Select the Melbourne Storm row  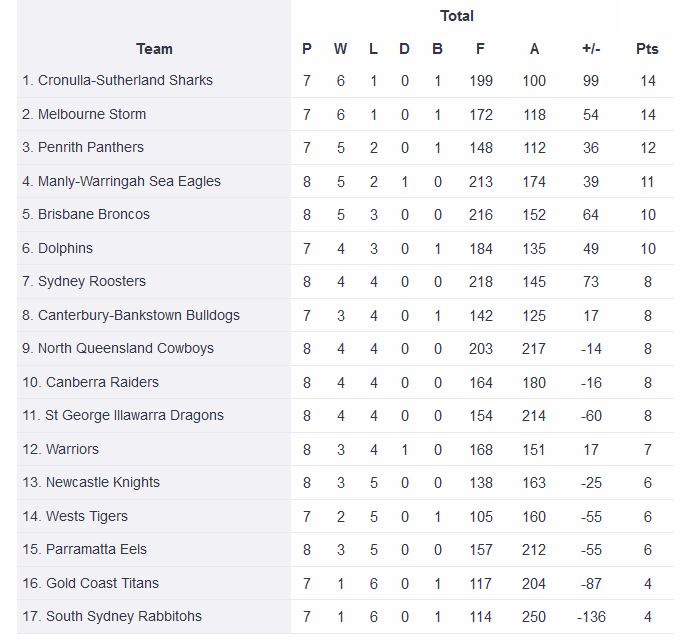[92, 114]
